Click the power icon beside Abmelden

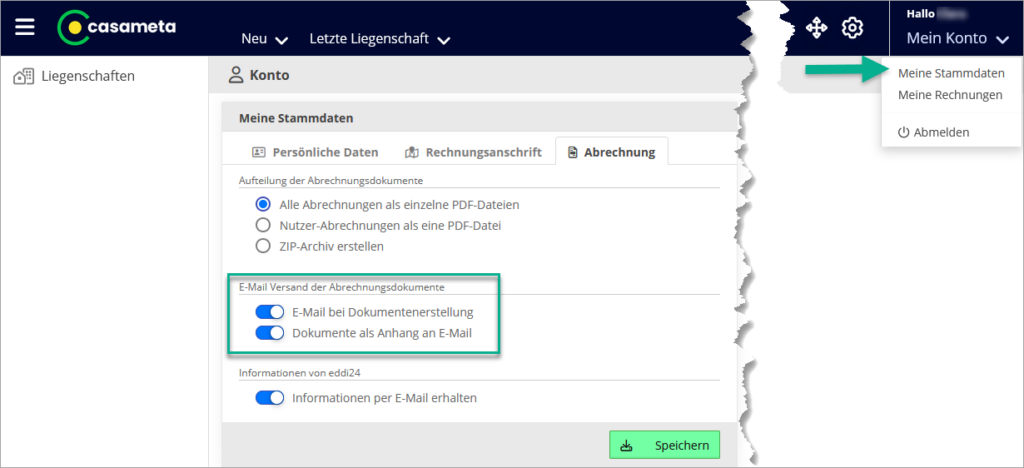[903, 132]
